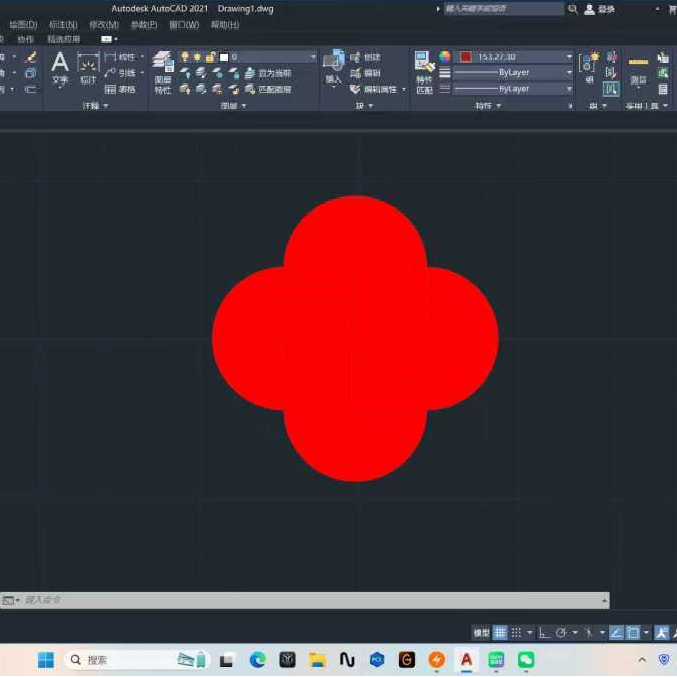The image size is (677, 677).
Task: Open Layer Properties (图层特性) manager
Action: pos(162,71)
